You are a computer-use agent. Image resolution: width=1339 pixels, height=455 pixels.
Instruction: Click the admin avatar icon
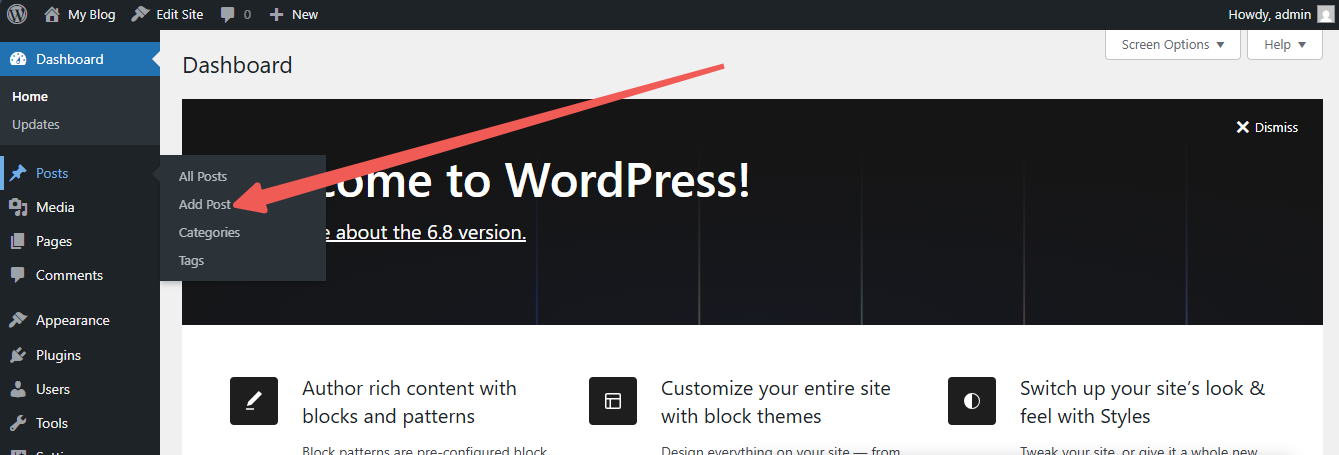(x=1325, y=15)
